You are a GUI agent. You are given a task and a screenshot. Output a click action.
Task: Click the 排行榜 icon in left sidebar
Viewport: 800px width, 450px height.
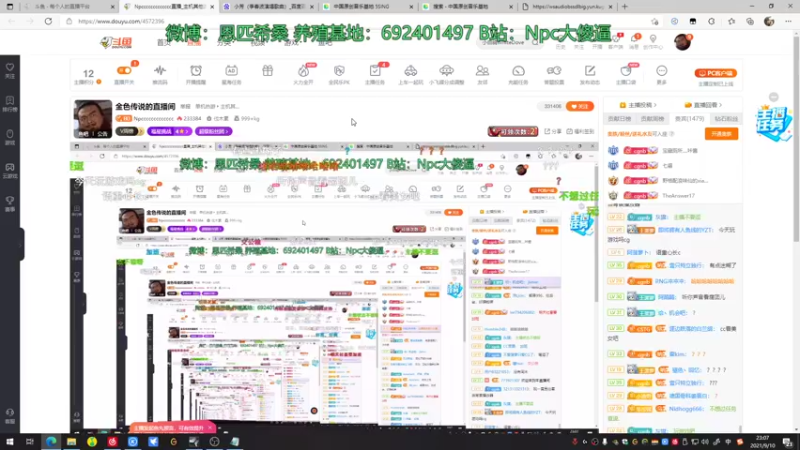[x=10, y=104]
